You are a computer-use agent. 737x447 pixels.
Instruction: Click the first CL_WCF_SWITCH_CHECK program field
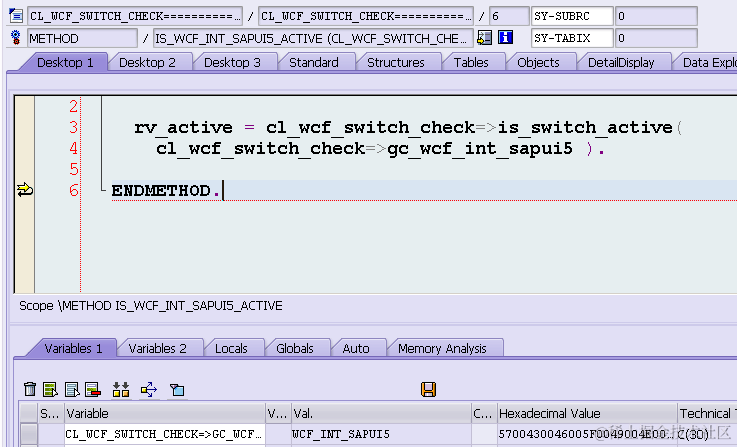(x=135, y=16)
